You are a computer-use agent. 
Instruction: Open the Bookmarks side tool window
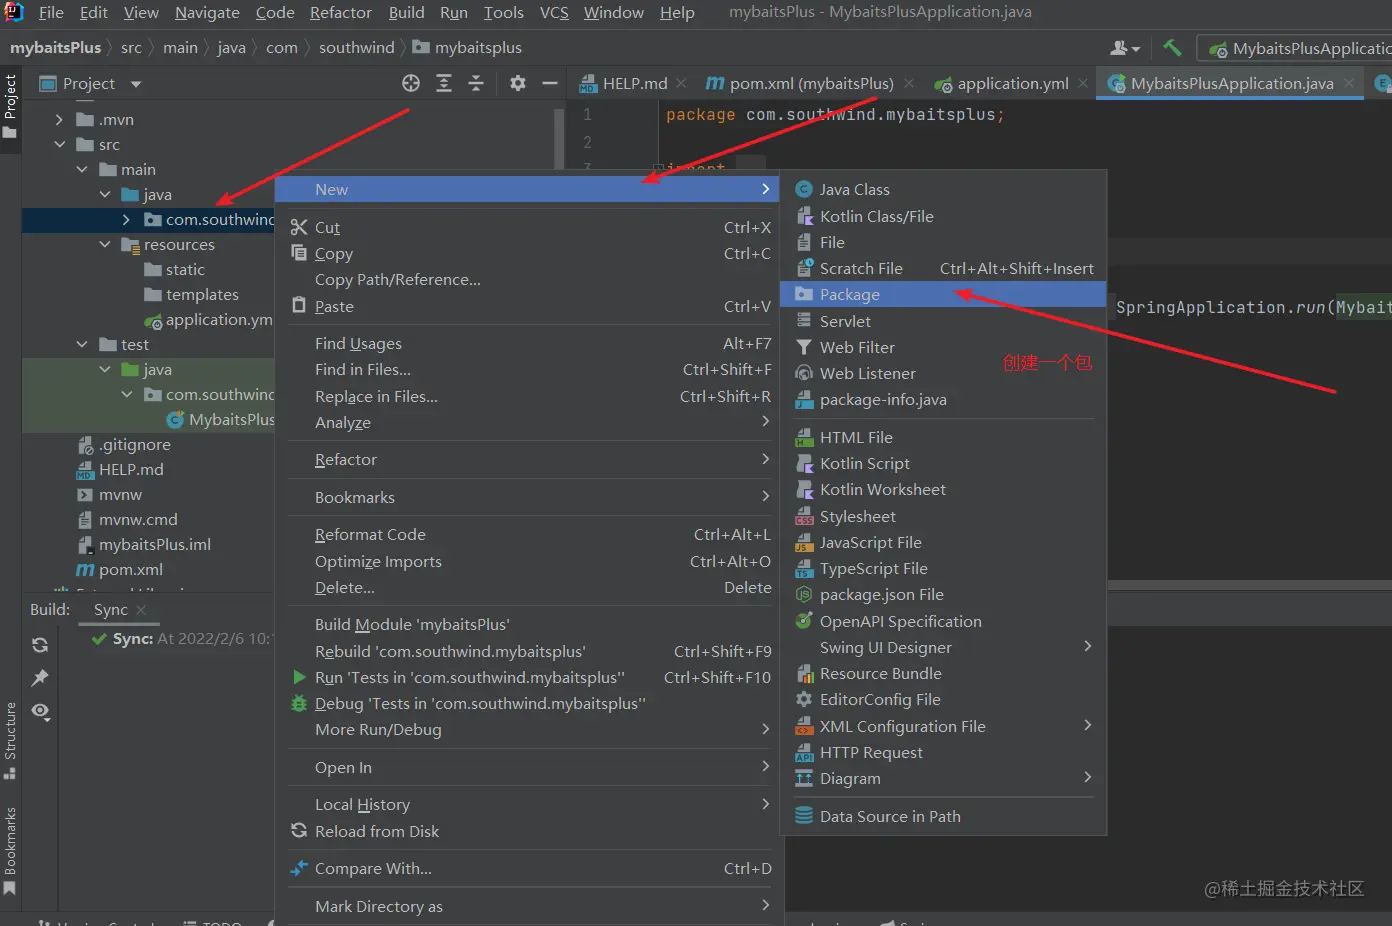point(10,851)
